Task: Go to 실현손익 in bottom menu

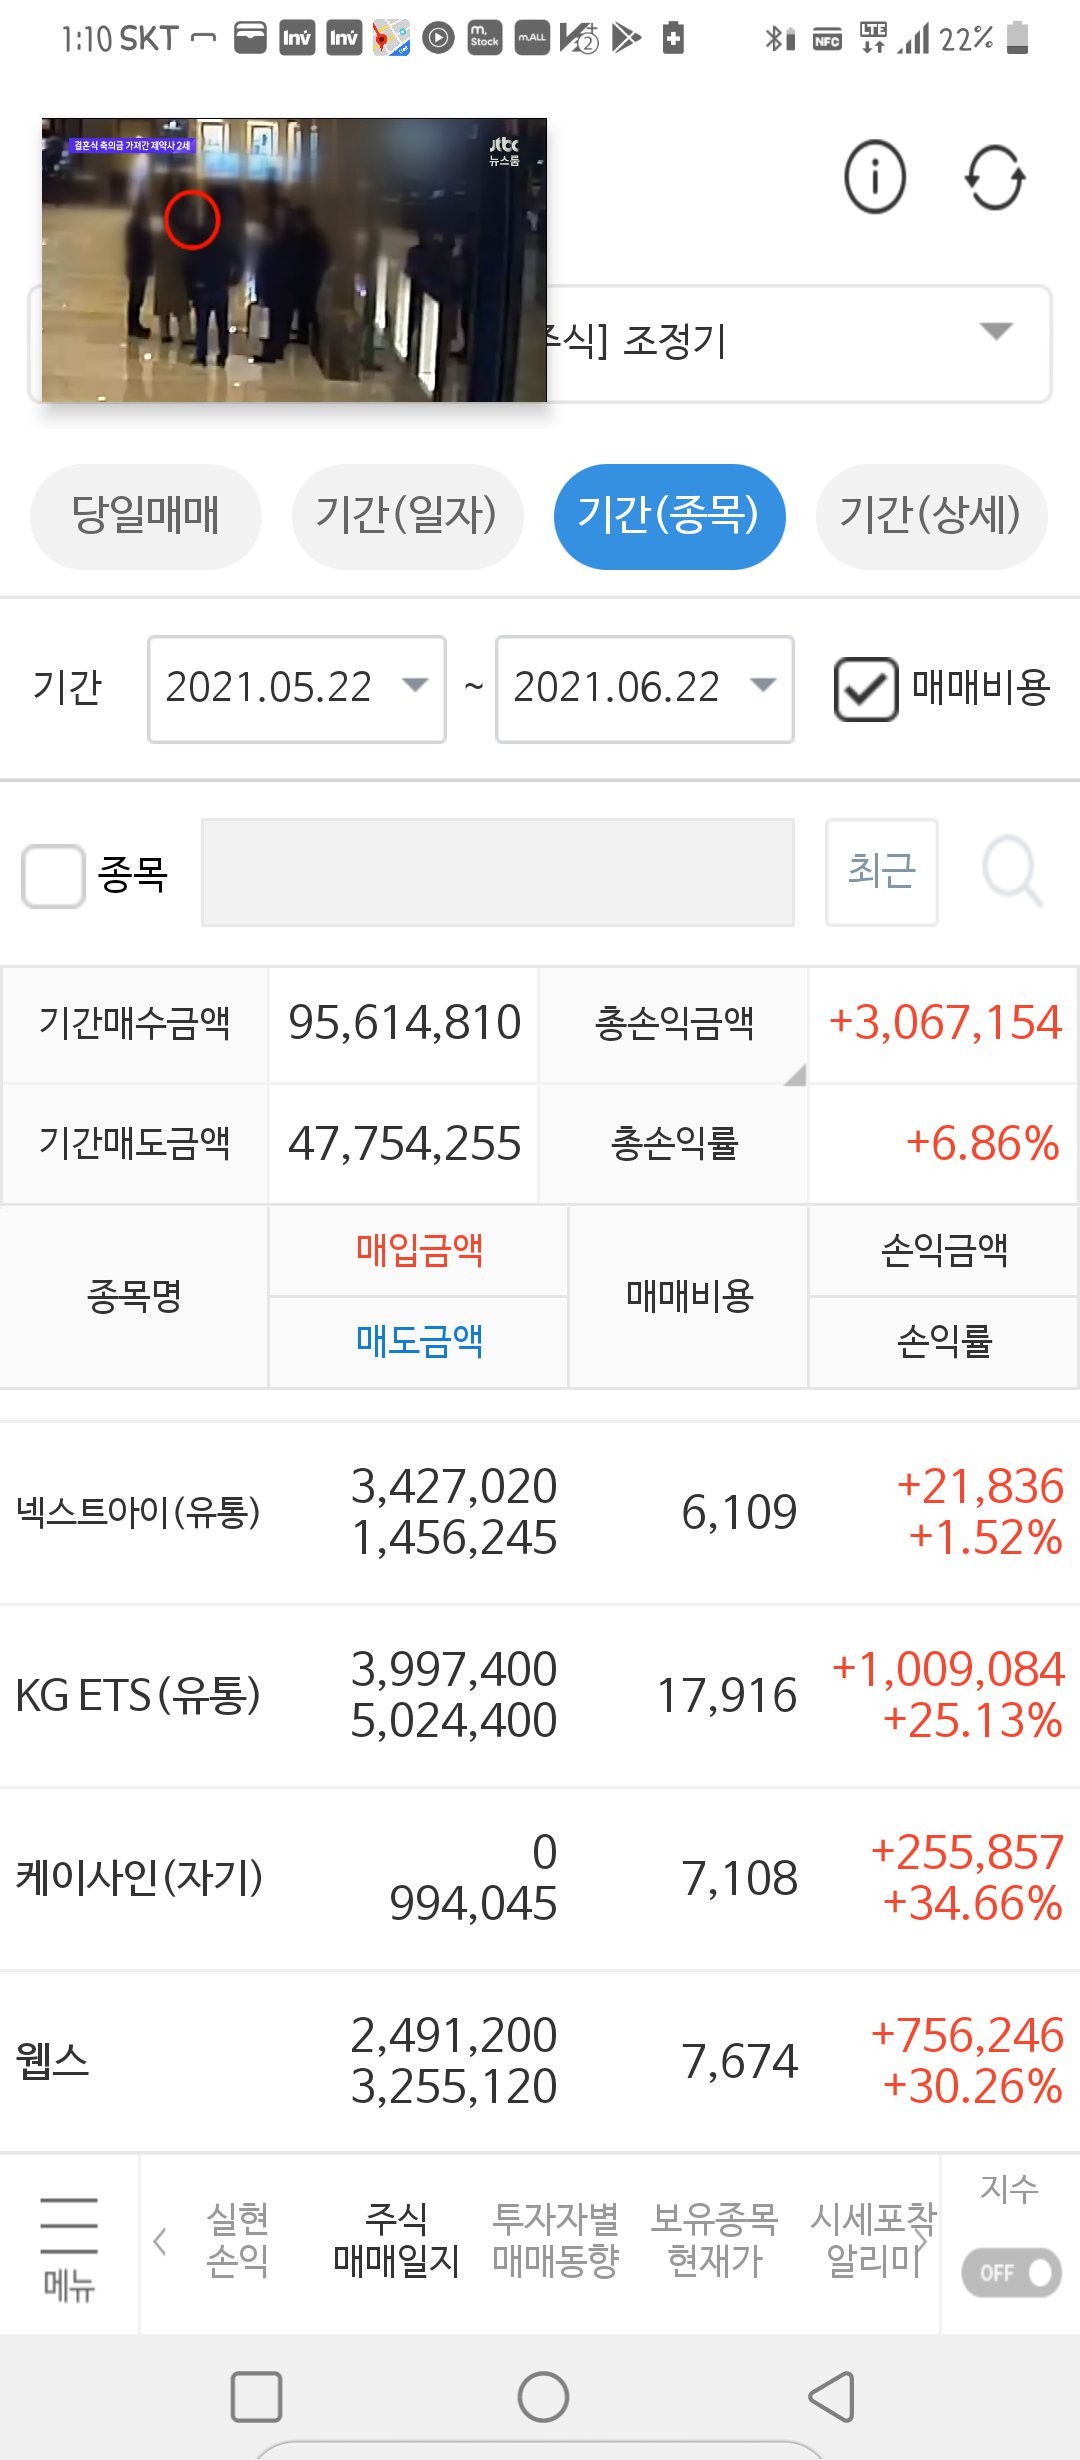Action: coord(237,2241)
